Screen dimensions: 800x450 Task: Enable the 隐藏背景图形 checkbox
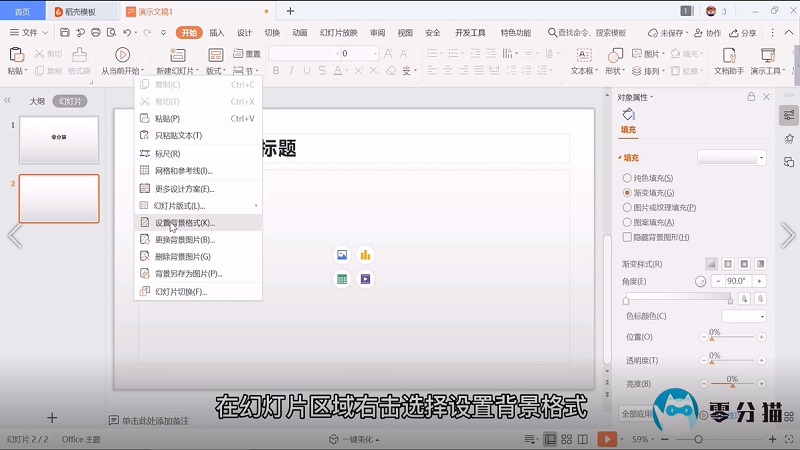point(627,237)
